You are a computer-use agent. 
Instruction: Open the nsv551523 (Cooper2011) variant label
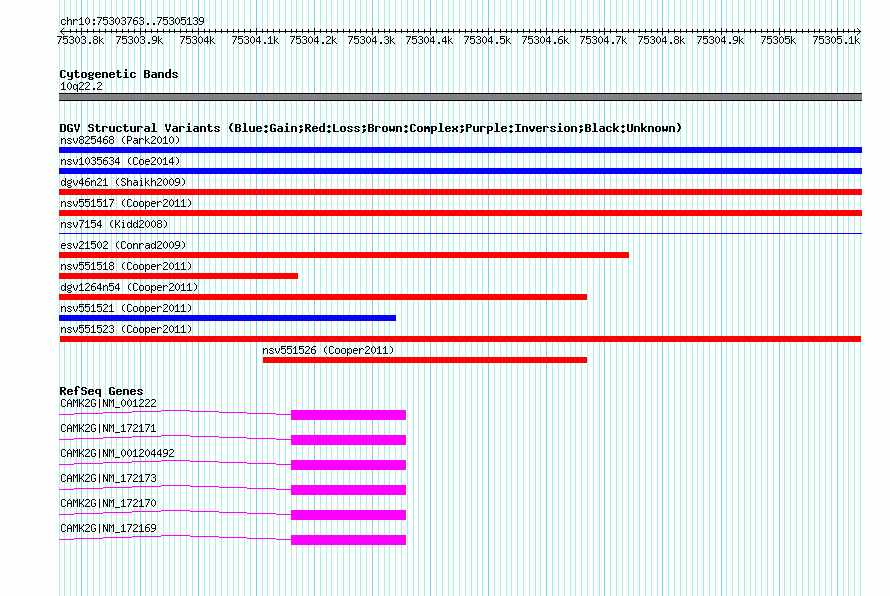click(x=126, y=329)
